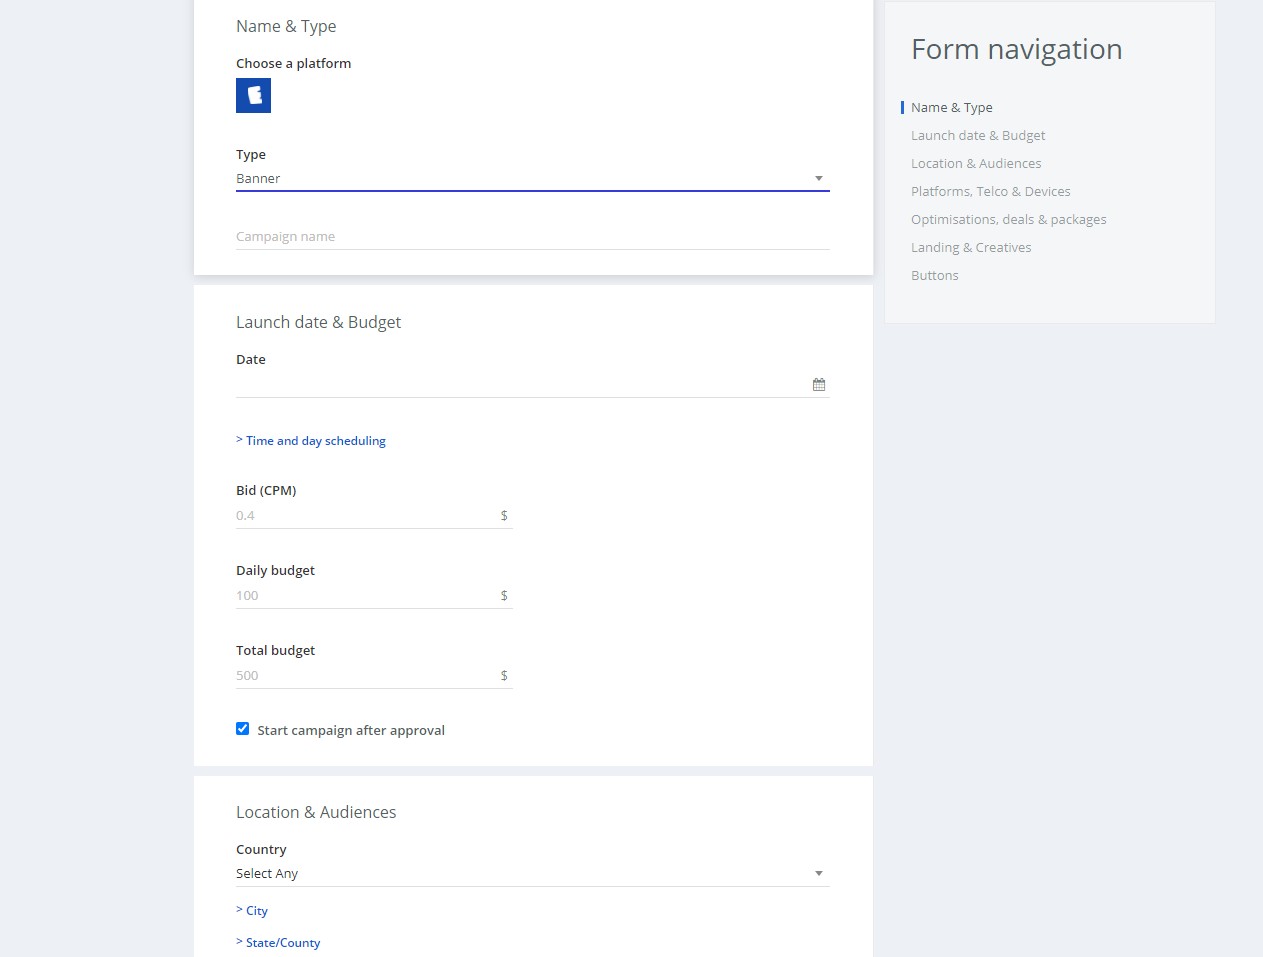Click the Form navigation heading
Image resolution: width=1263 pixels, height=957 pixels.
click(x=1016, y=50)
